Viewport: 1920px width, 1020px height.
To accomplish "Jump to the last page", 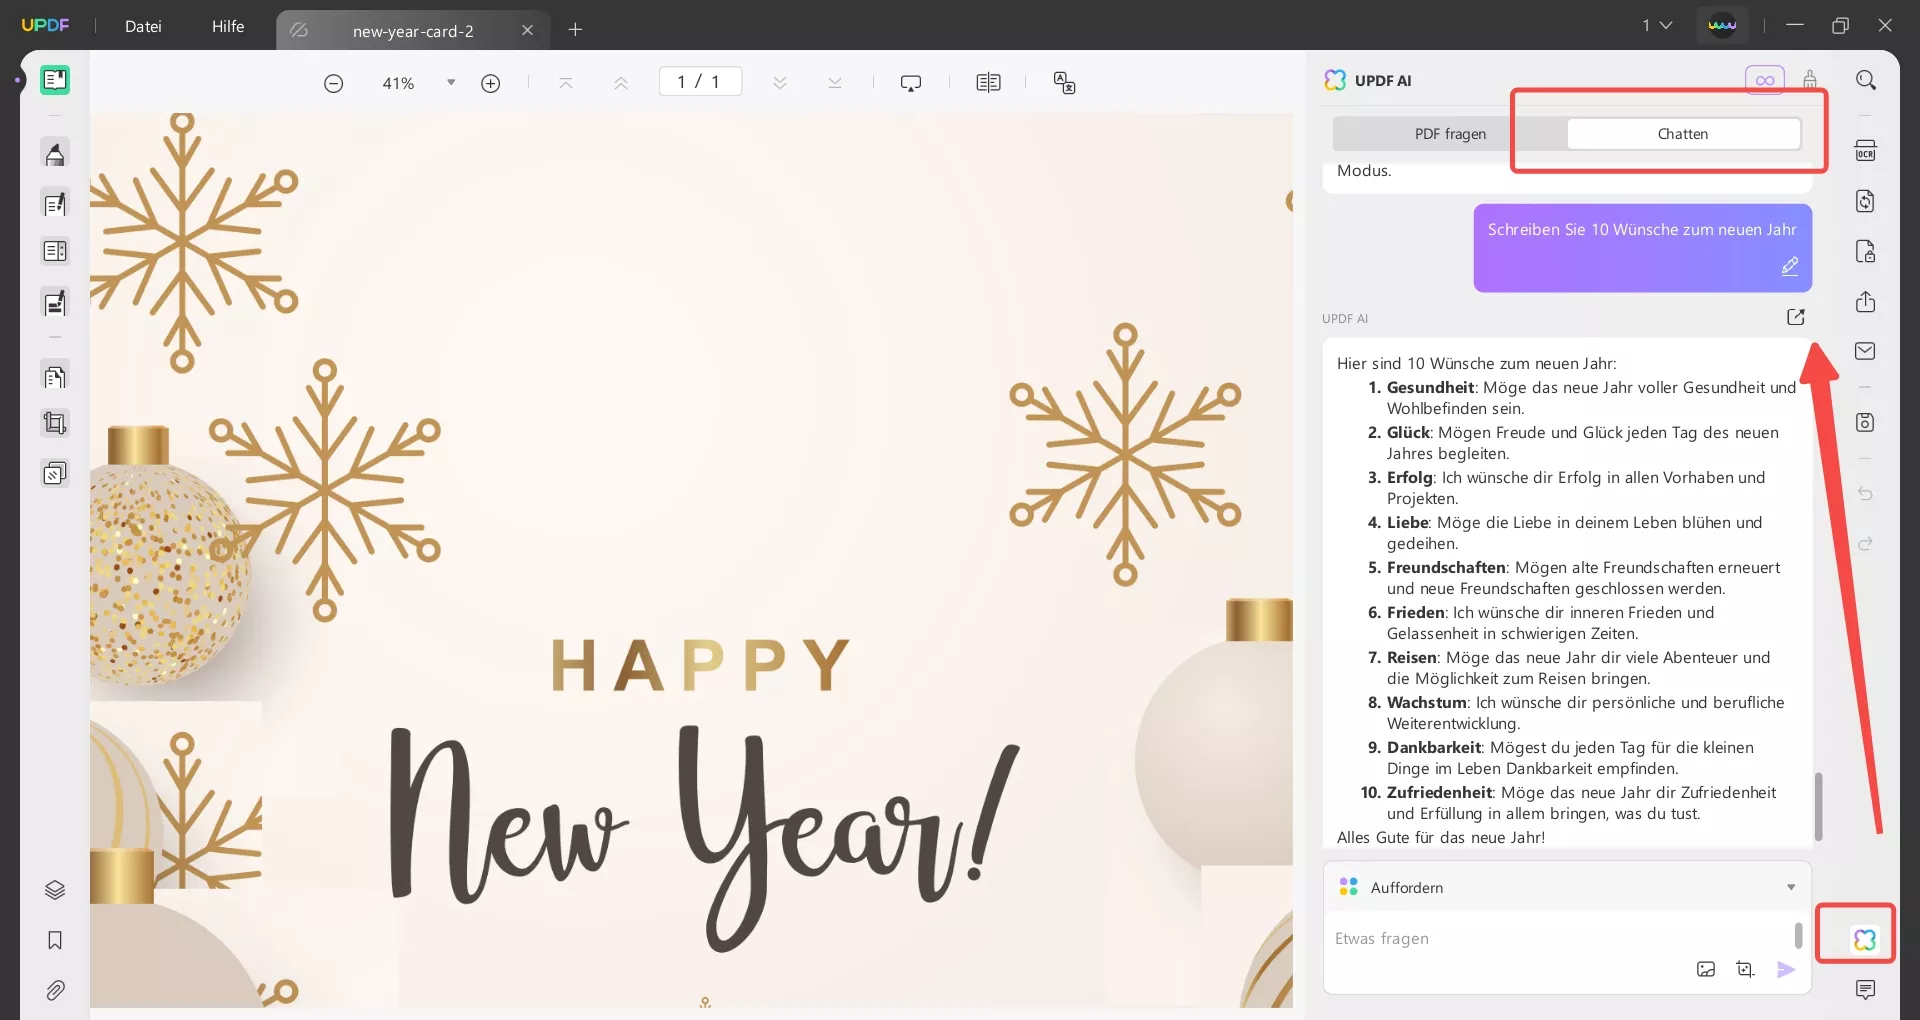I will pyautogui.click(x=835, y=83).
